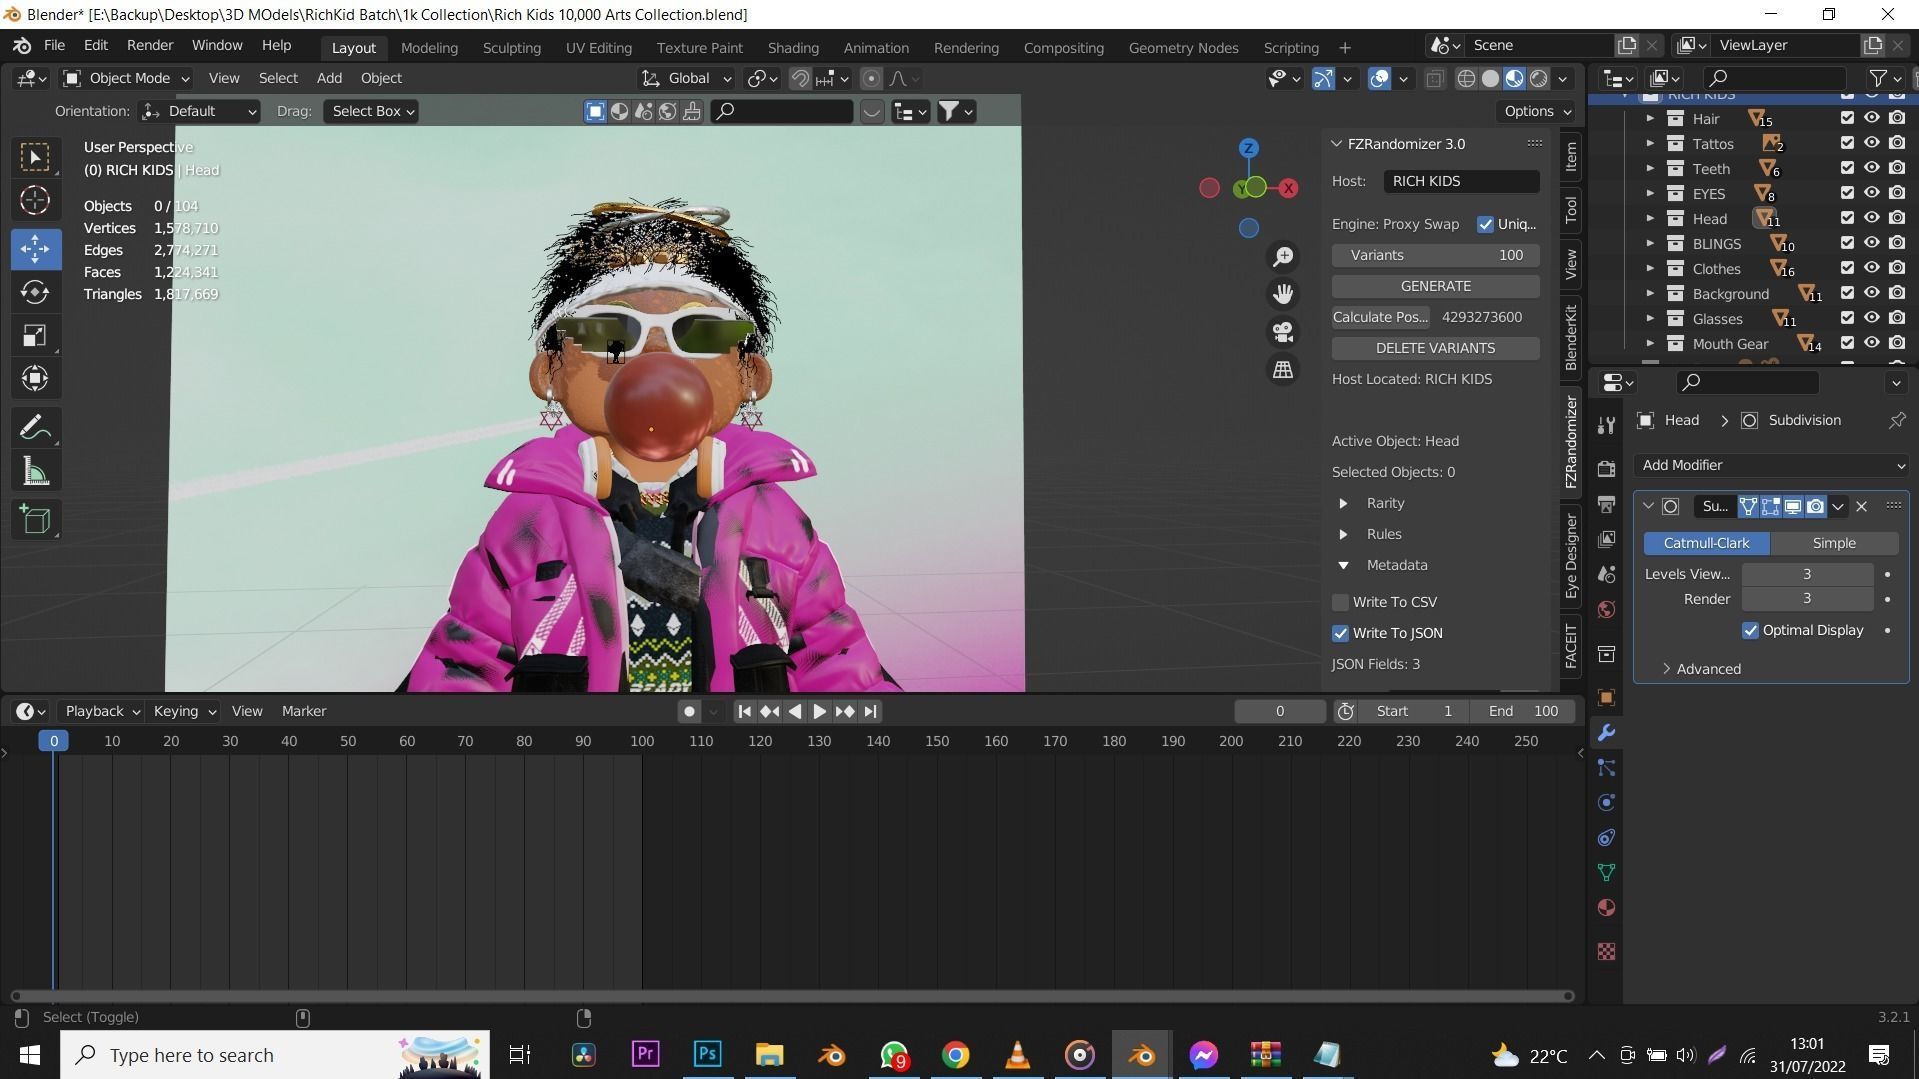
Task: Open the Modifiers wrench properties tab
Action: point(1606,733)
